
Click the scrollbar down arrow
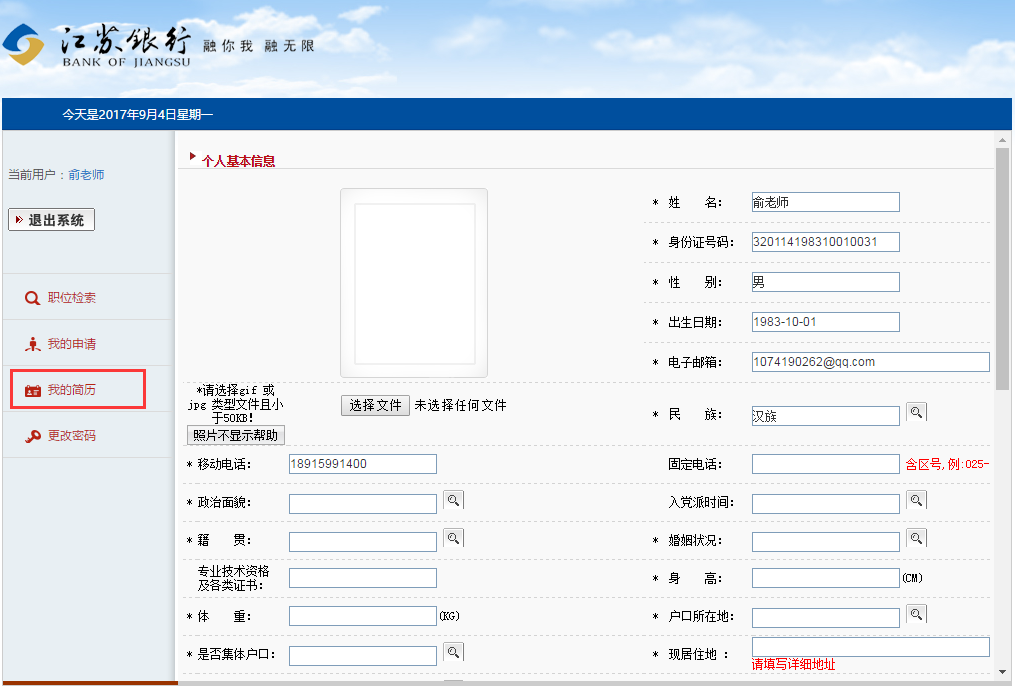(x=1002, y=672)
